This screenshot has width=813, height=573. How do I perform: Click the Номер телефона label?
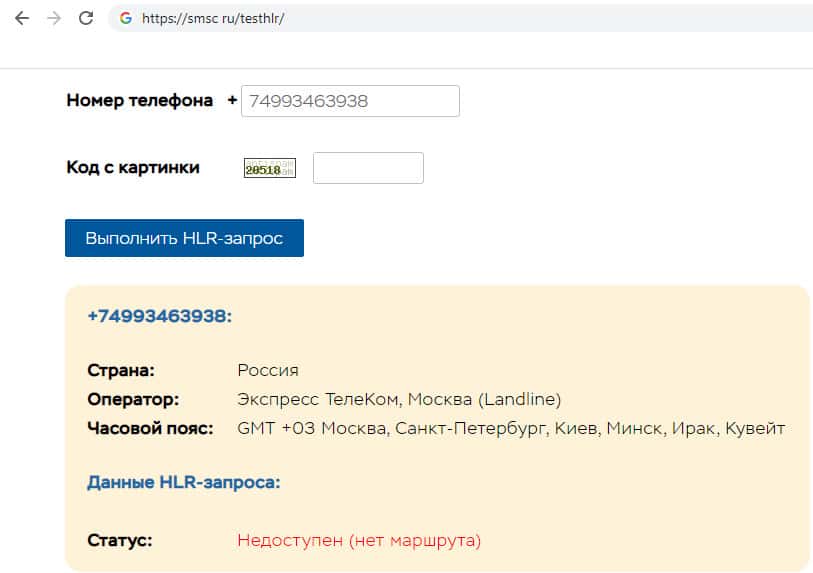pos(139,100)
